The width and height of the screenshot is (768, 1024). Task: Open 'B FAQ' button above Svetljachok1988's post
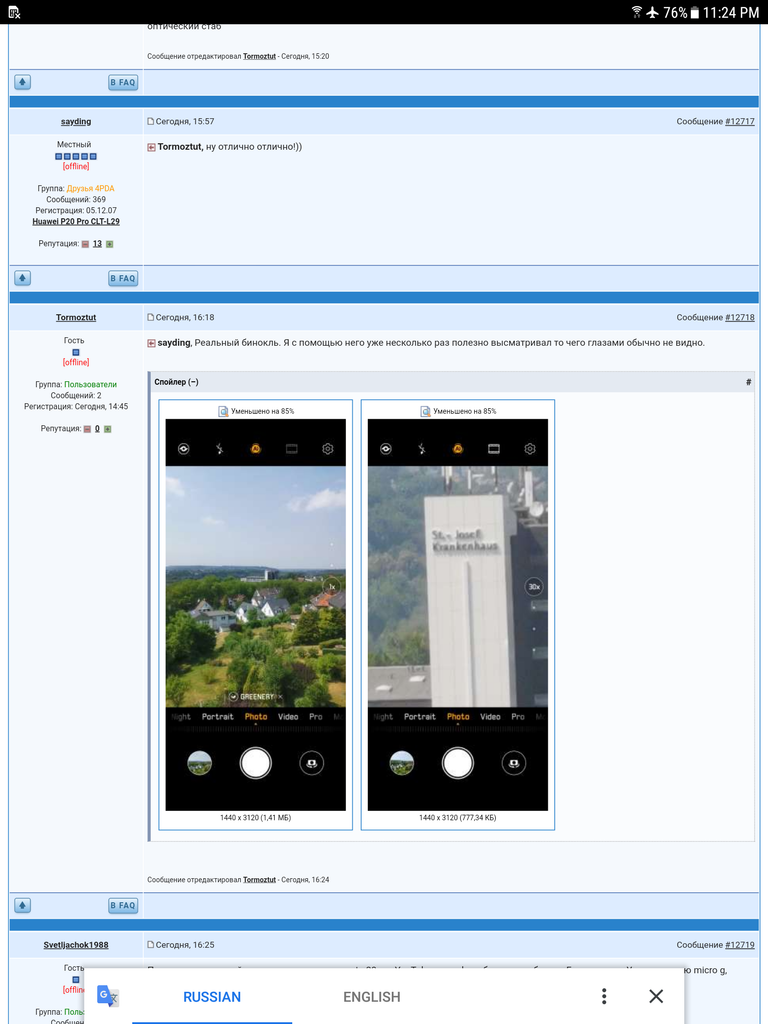[123, 905]
